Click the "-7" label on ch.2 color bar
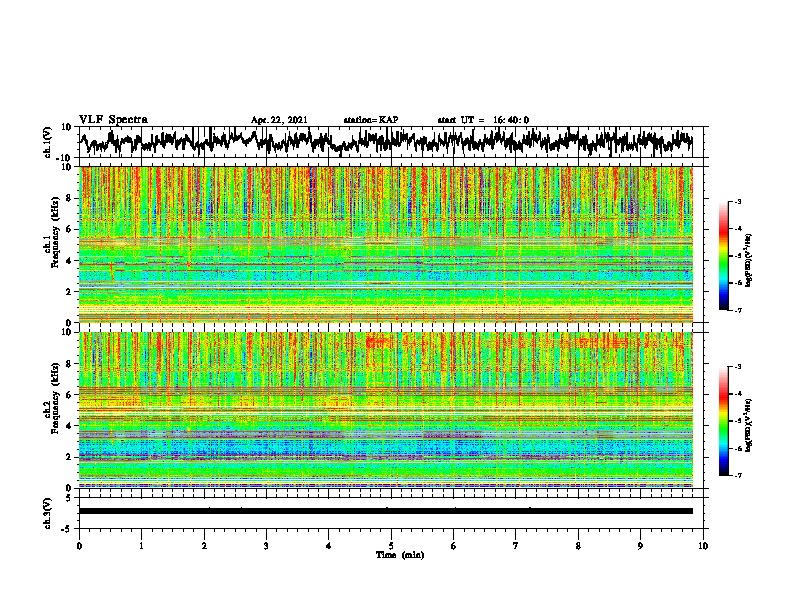This screenshot has width=792, height=612. (737, 475)
